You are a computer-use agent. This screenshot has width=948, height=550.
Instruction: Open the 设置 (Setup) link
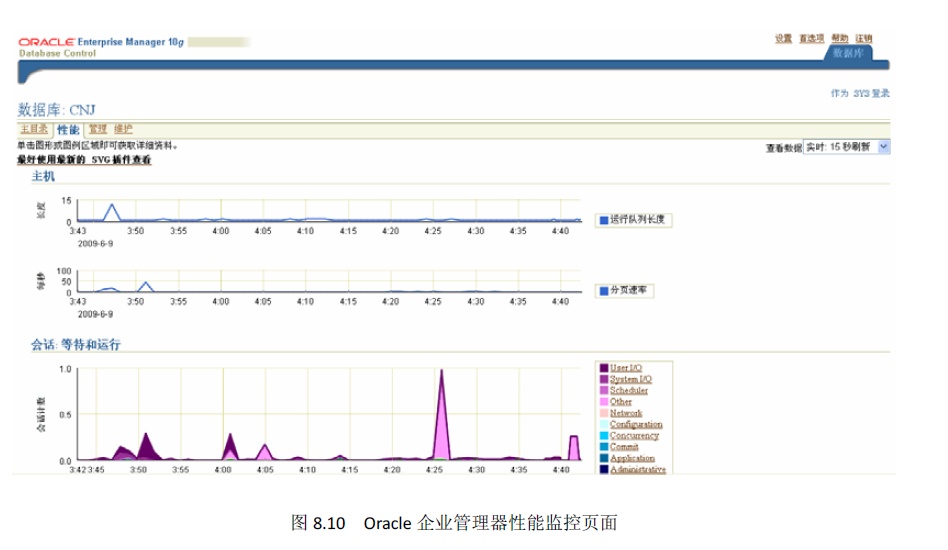click(x=783, y=39)
